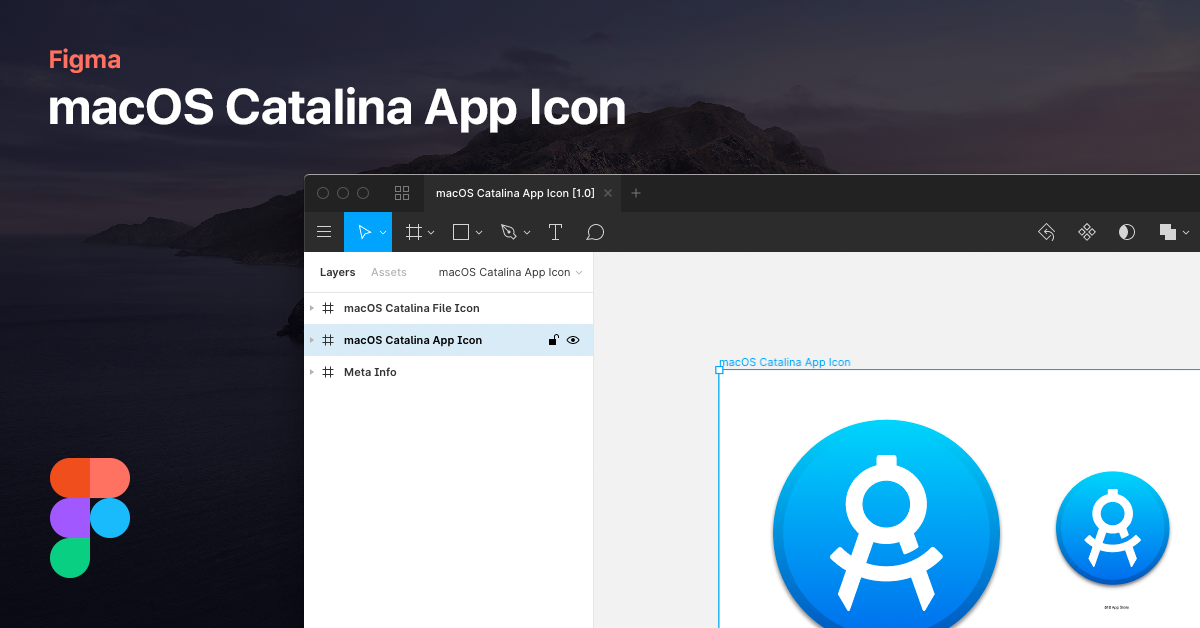Open the file browser grid icon
Viewport: 1200px width, 628px height.
402,193
